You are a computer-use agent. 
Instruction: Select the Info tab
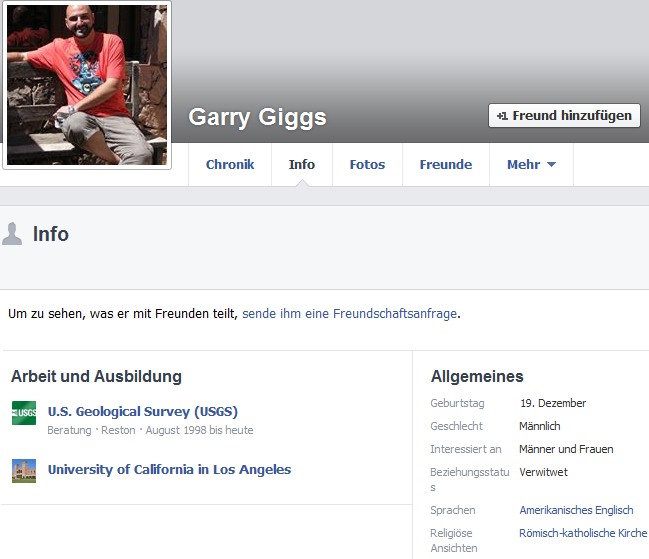302,165
